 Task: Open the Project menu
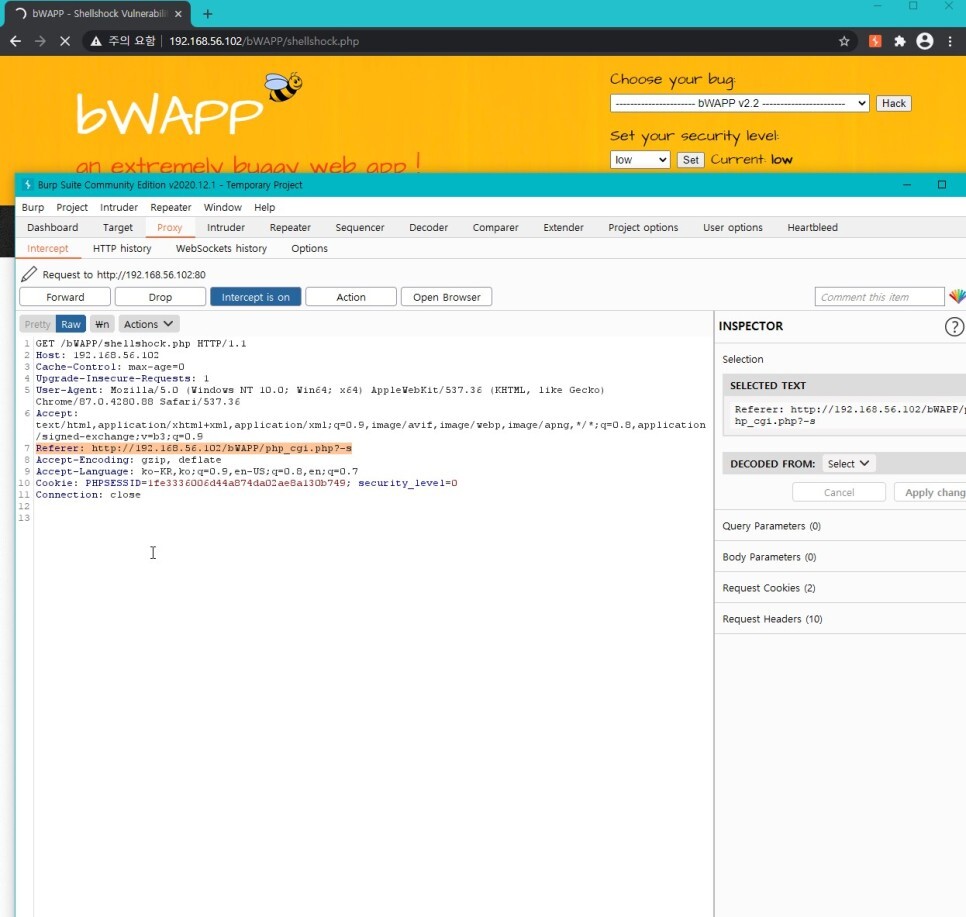click(x=72, y=208)
